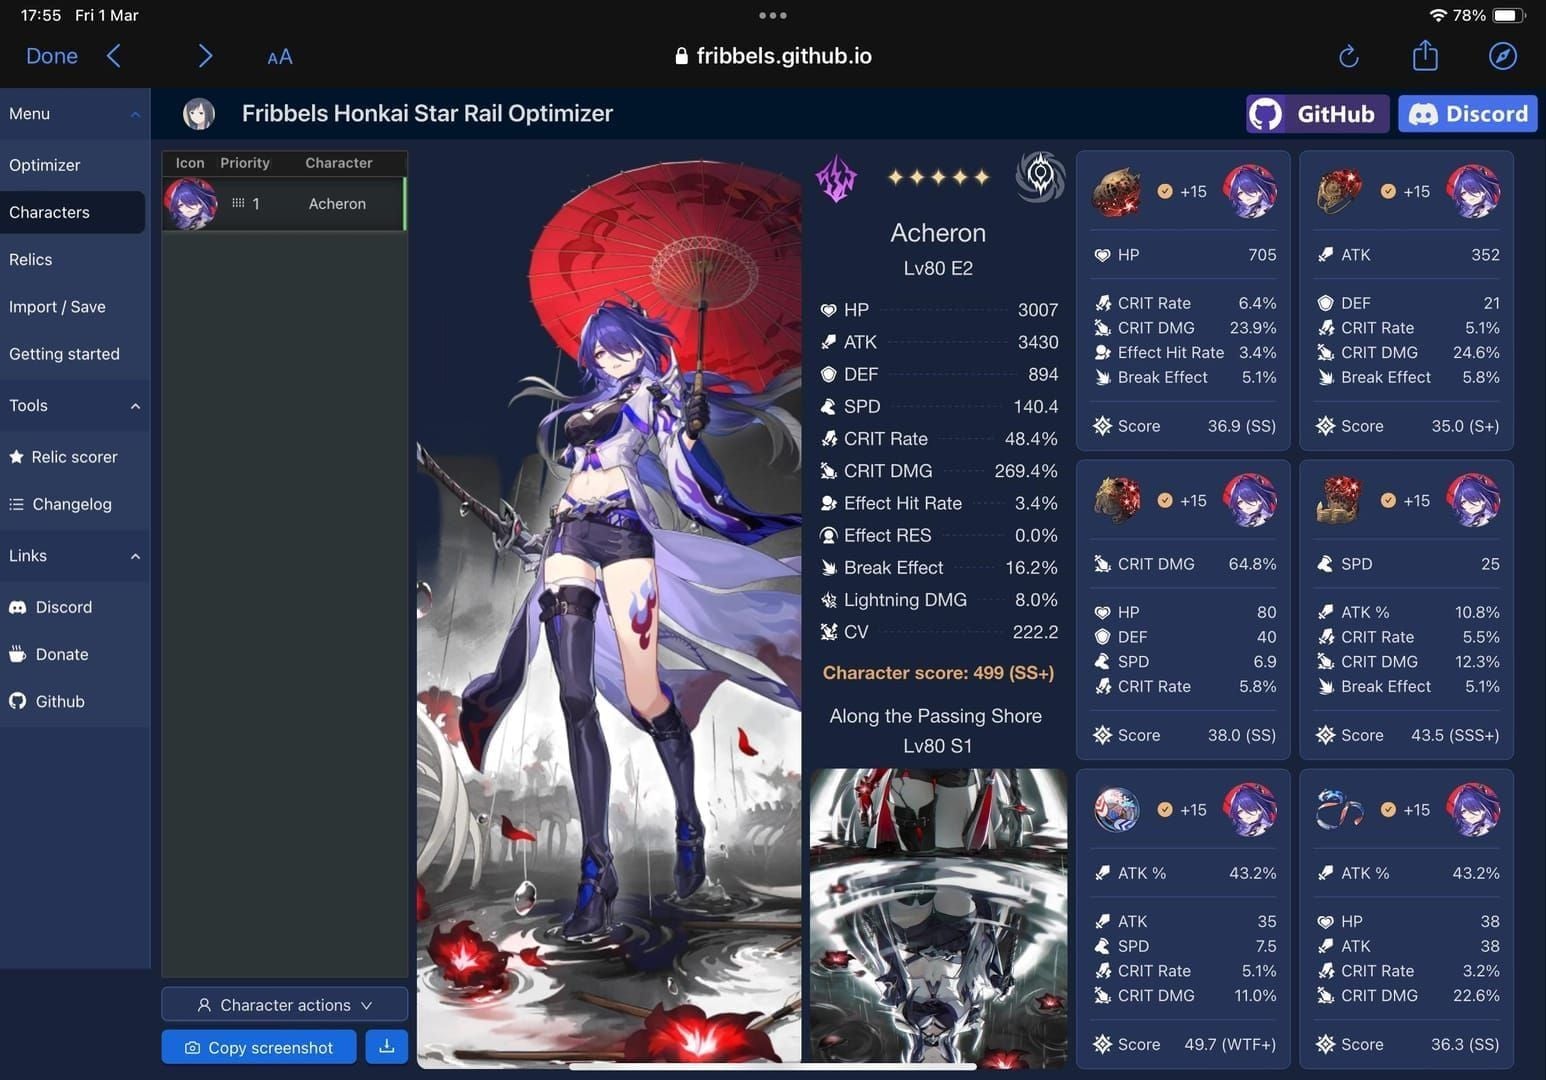Open the Safari share sheet icon
This screenshot has height=1080, width=1546.
click(1425, 56)
